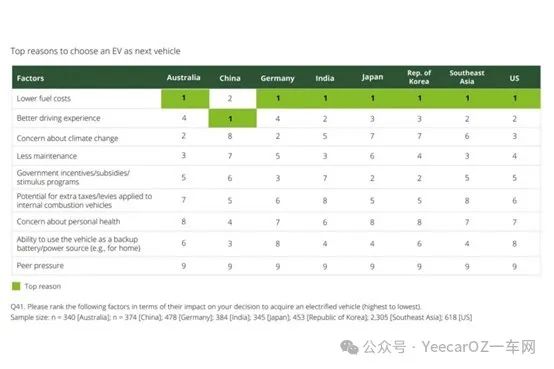The image size is (554, 369).
Task: Click the Rep. of Korea column header
Action: pyautogui.click(x=419, y=77)
